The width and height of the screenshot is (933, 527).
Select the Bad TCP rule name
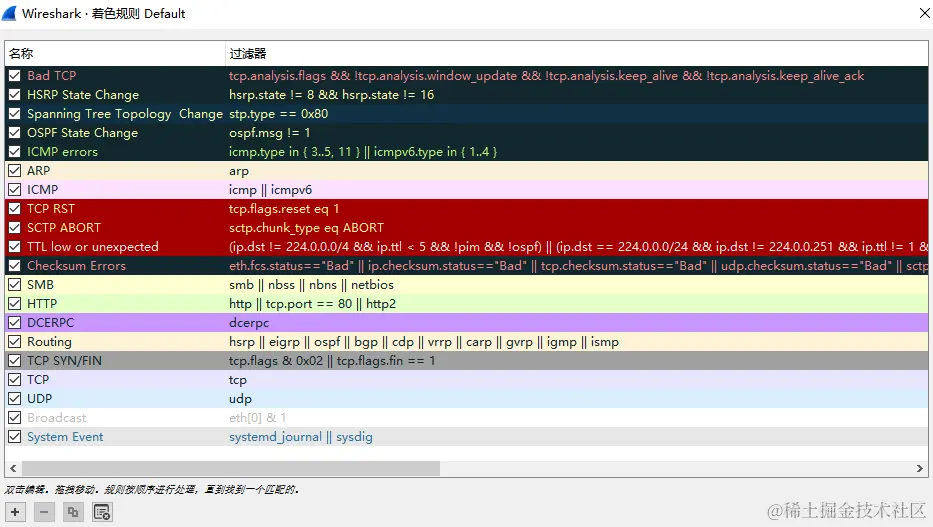click(x=52, y=76)
